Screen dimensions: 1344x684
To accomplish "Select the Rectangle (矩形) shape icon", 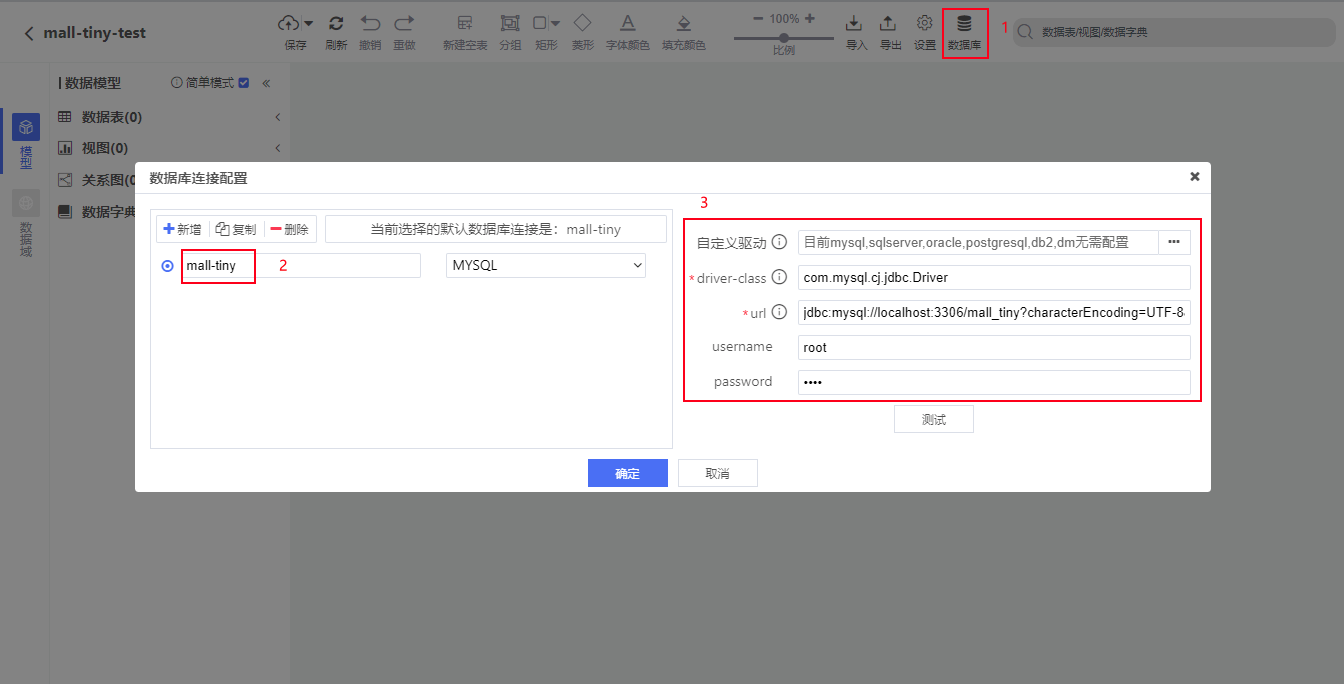I will pyautogui.click(x=540, y=22).
